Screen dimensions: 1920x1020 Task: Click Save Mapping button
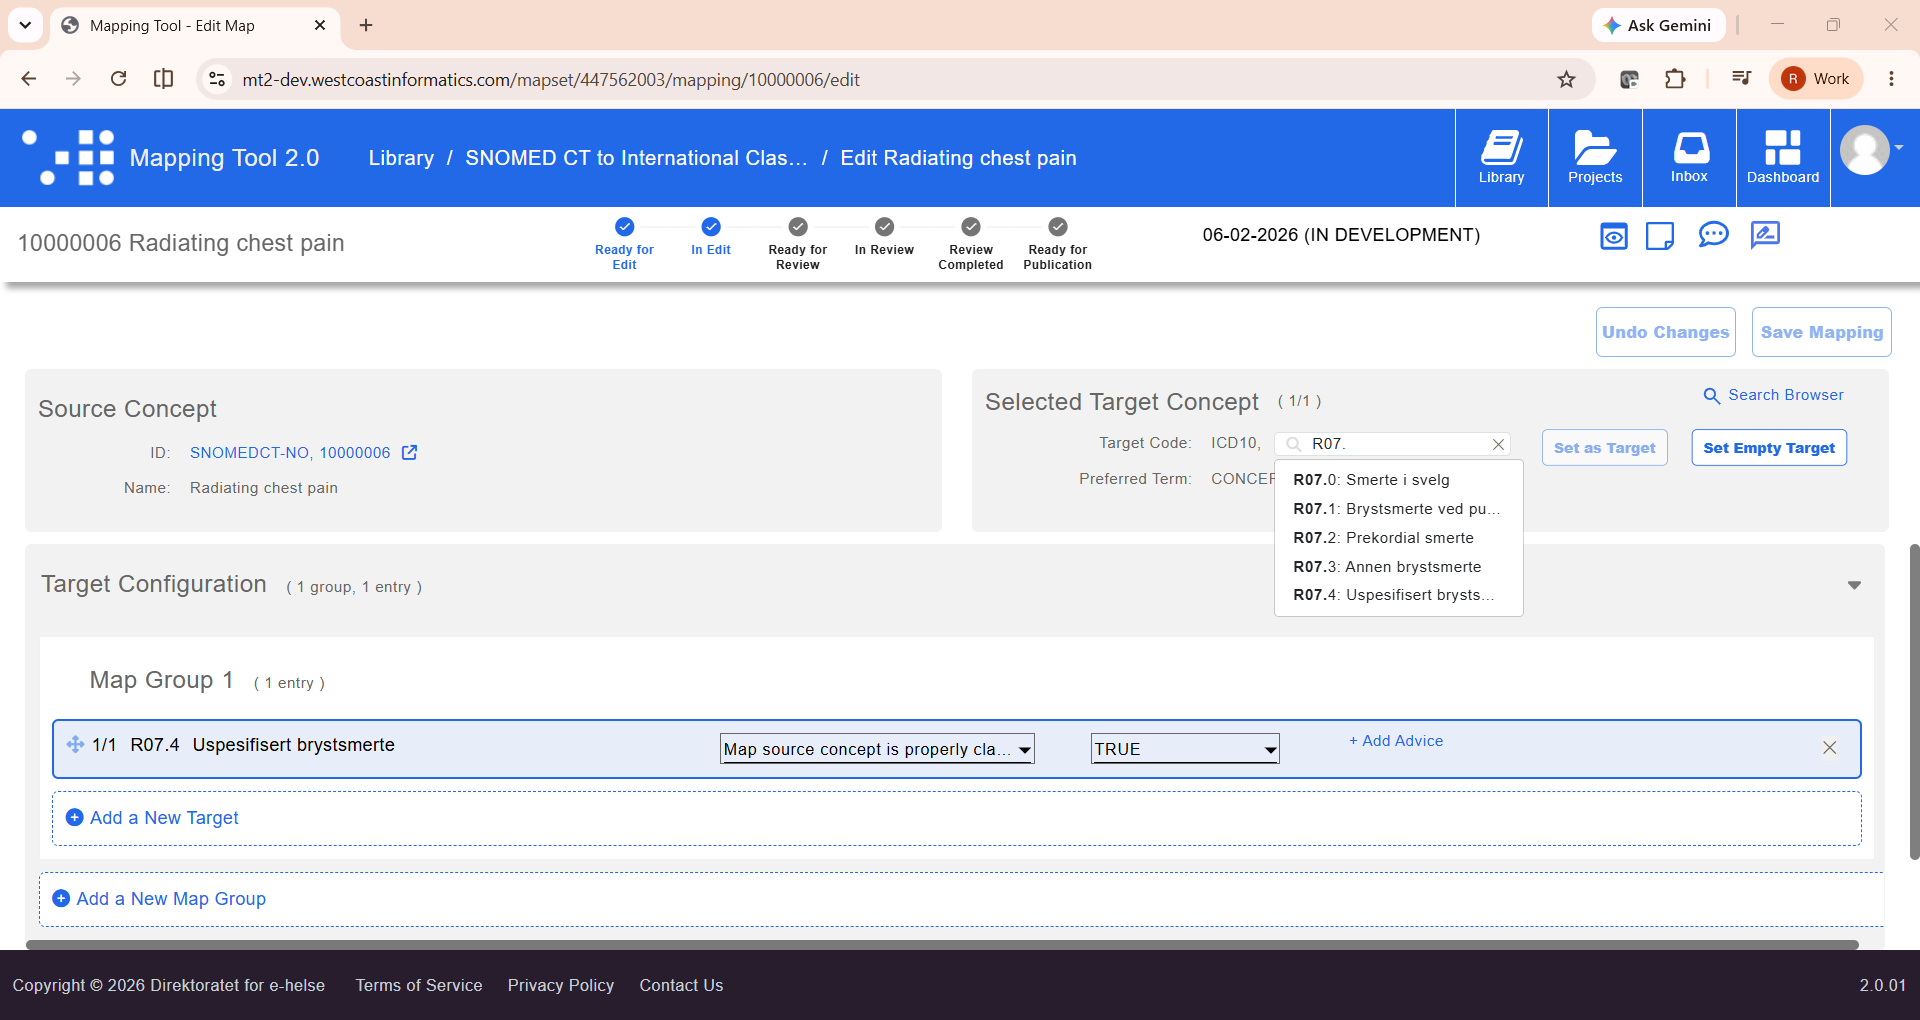(x=1821, y=332)
